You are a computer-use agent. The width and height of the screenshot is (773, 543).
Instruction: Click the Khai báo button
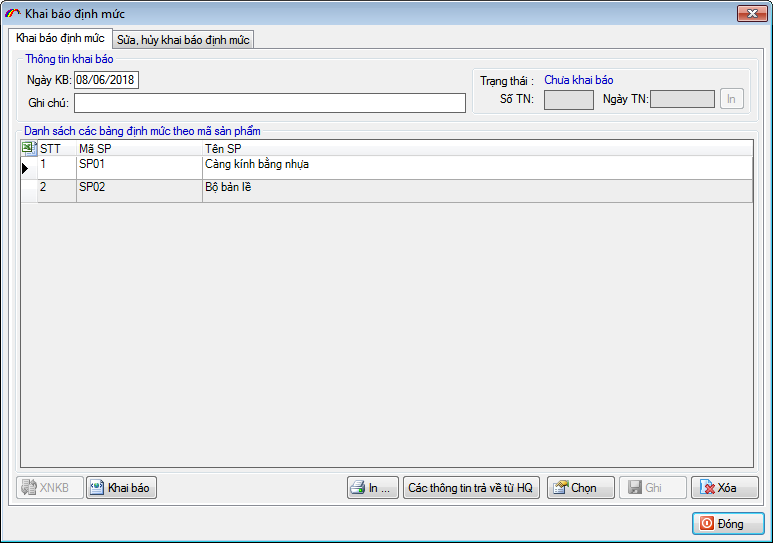pyautogui.click(x=121, y=488)
